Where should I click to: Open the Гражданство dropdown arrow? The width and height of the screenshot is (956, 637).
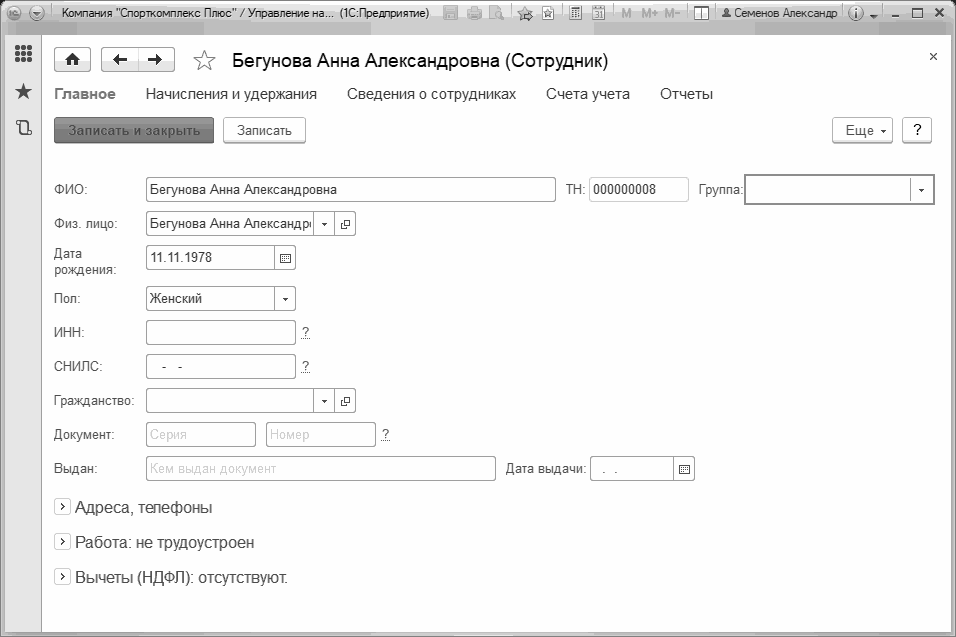[324, 401]
